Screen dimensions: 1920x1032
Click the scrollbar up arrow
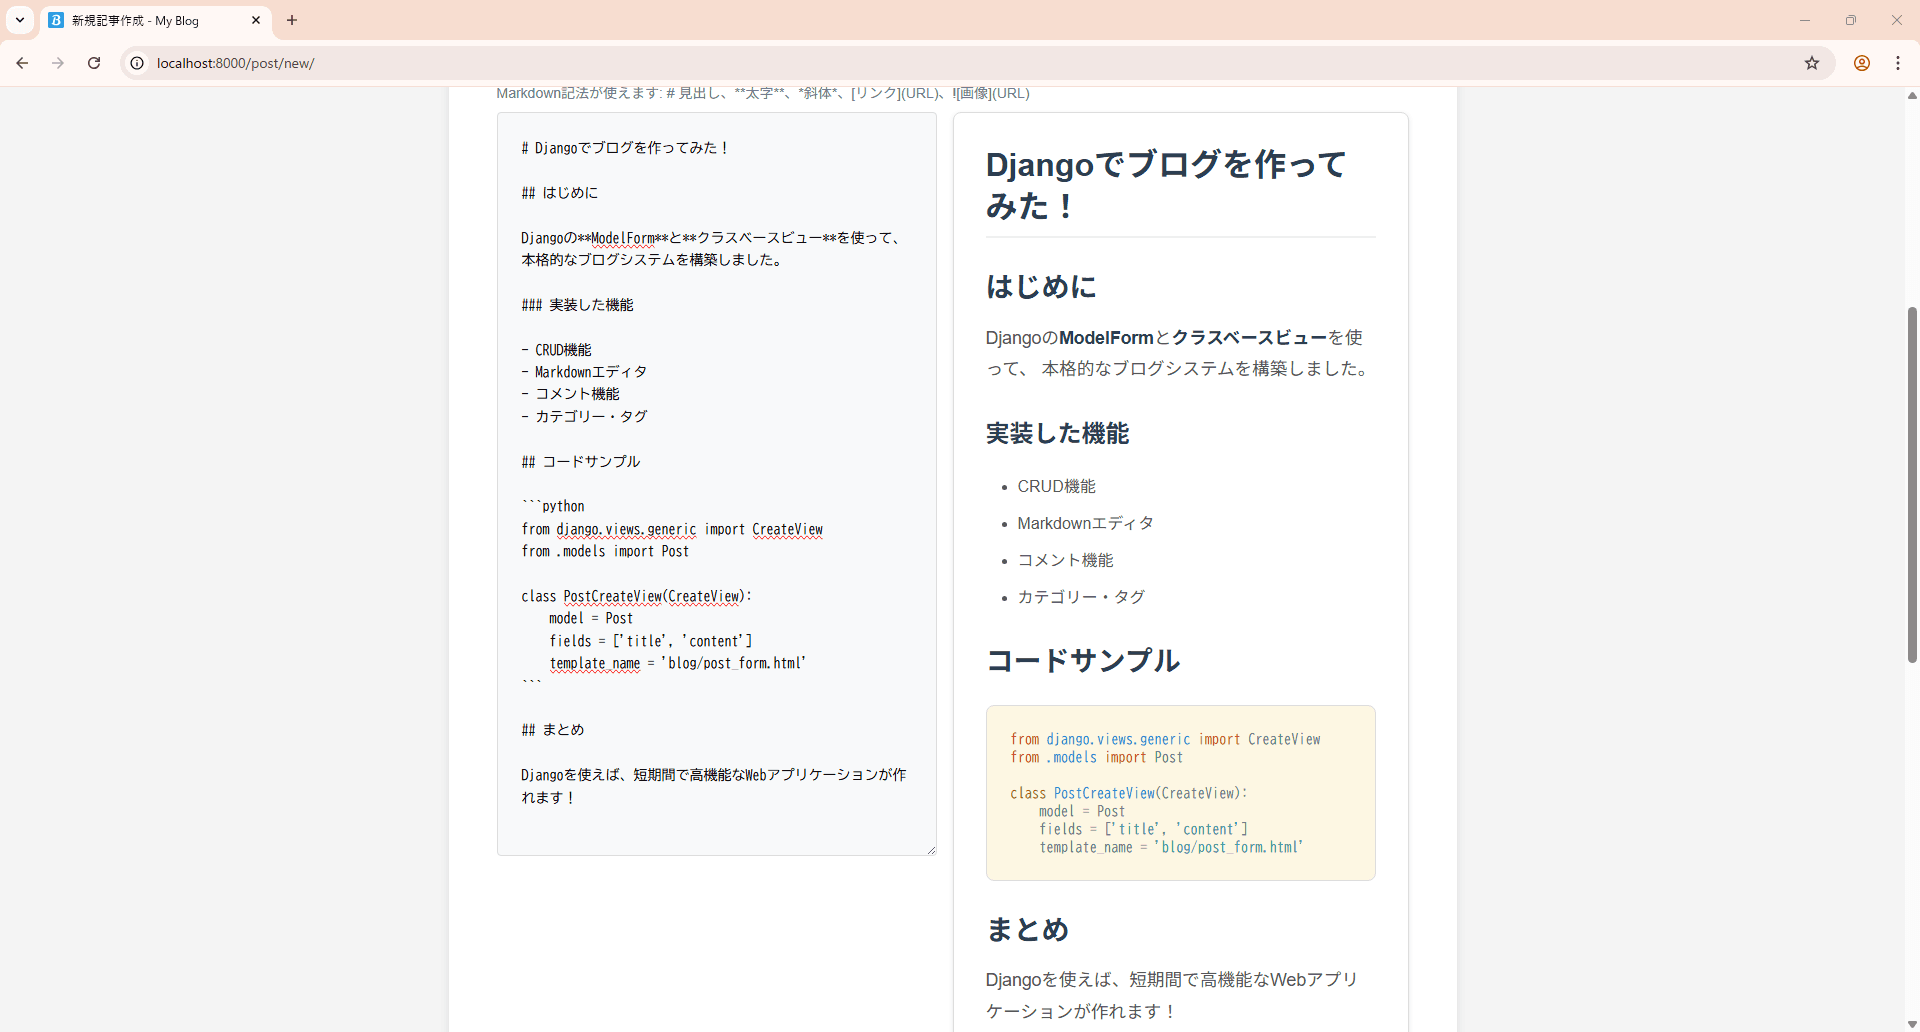tap(1912, 95)
